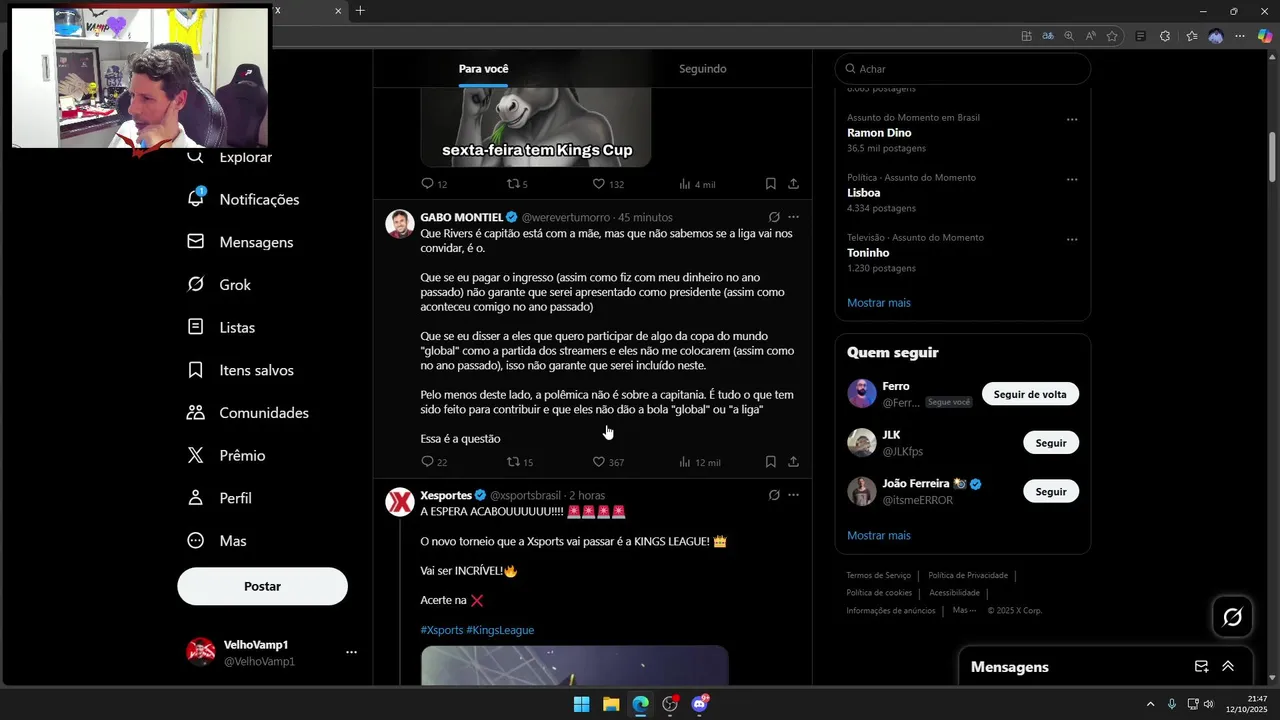Click the page vertical scrollbar
The image size is (1280, 720).
1273,157
